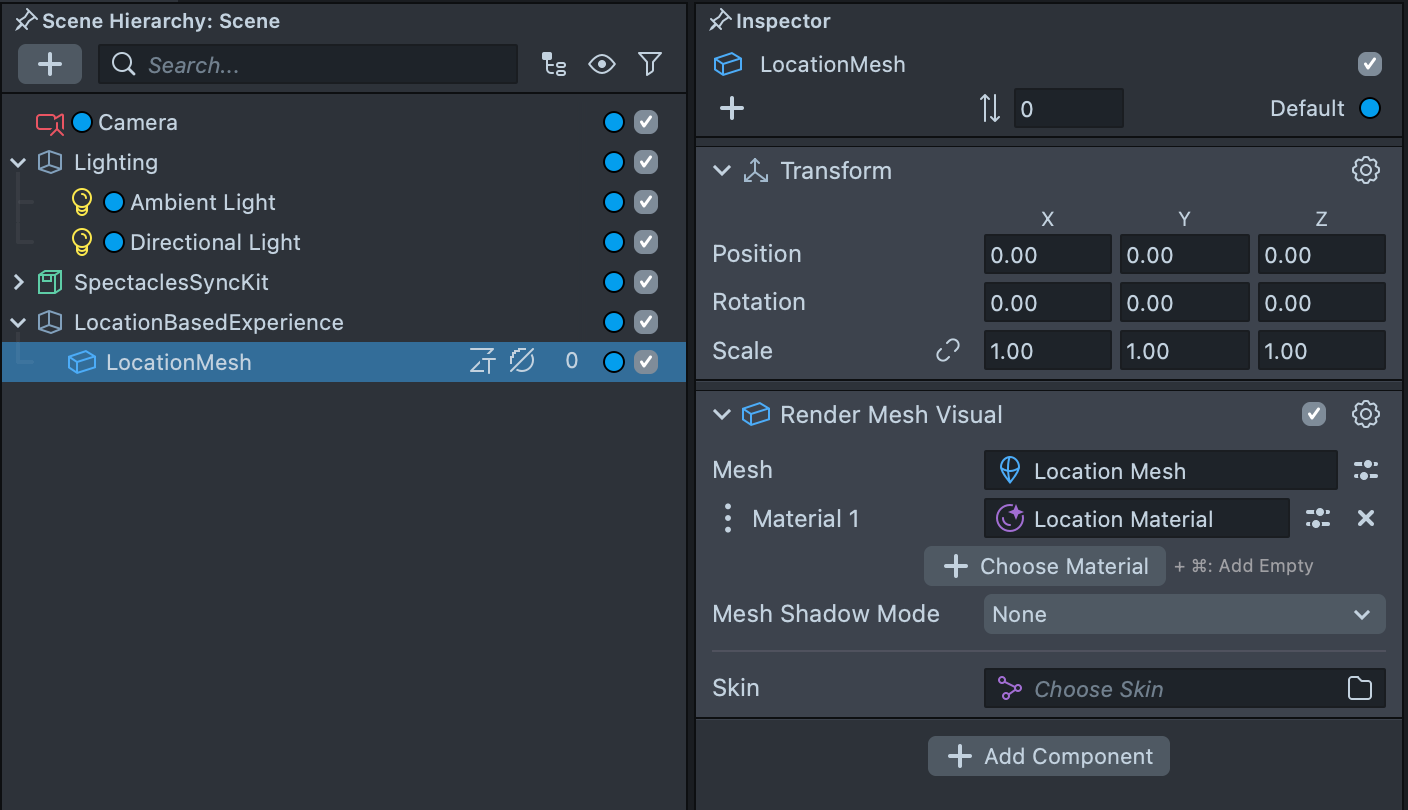The width and height of the screenshot is (1408, 810).
Task: Click the filter icon in Scene Hierarchy
Action: tap(650, 65)
